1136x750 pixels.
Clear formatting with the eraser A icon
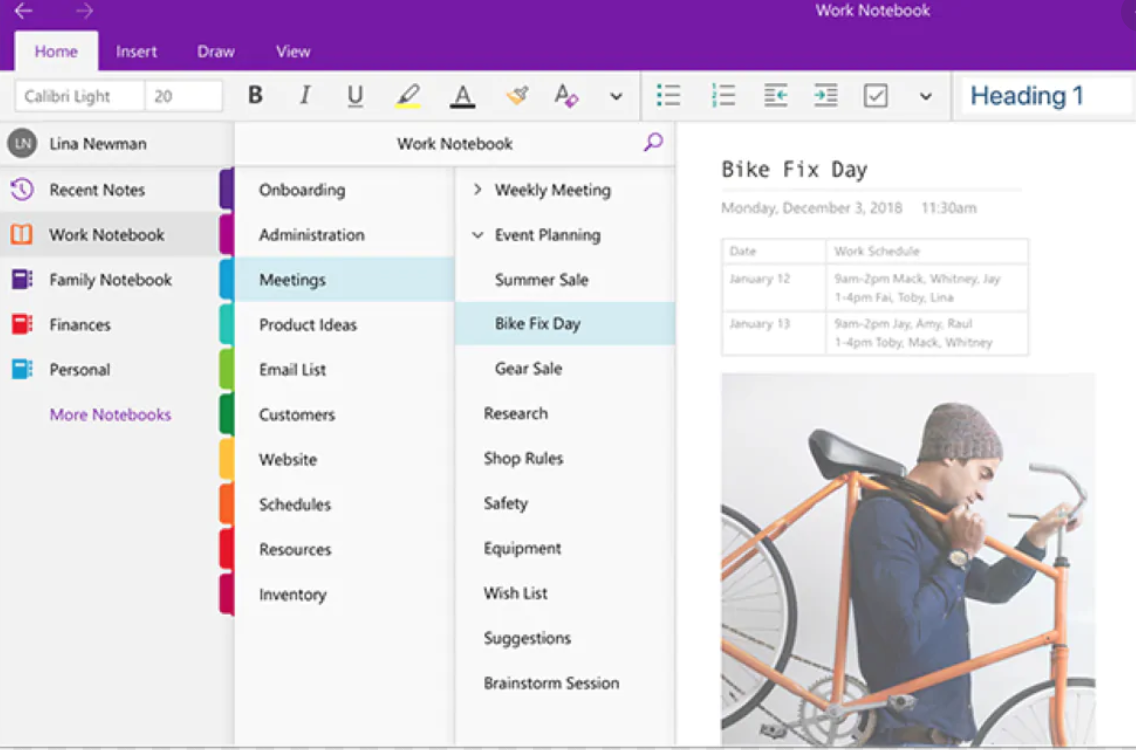[x=566, y=95]
